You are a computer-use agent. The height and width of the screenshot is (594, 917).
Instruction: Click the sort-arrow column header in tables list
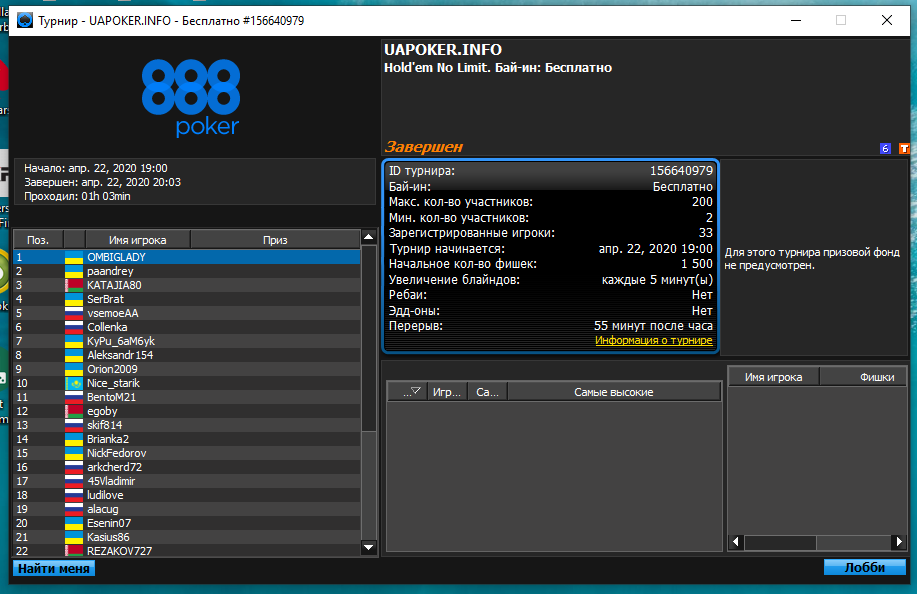point(408,392)
